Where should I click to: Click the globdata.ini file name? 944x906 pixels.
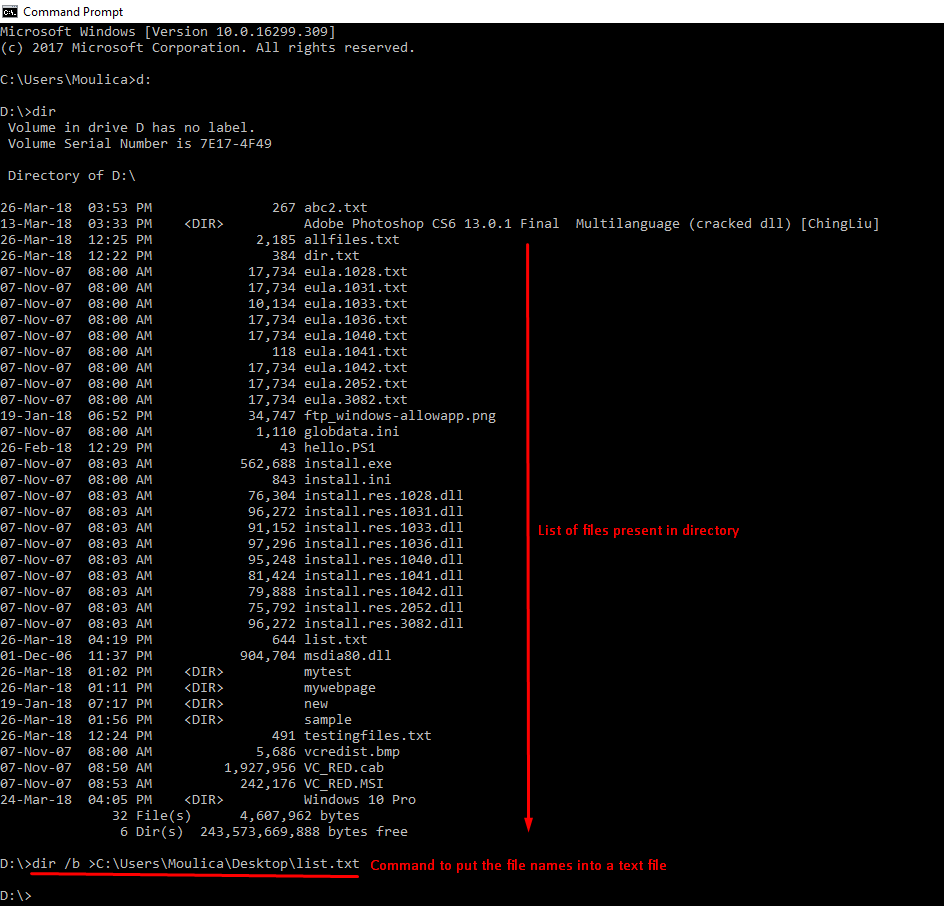pos(352,432)
